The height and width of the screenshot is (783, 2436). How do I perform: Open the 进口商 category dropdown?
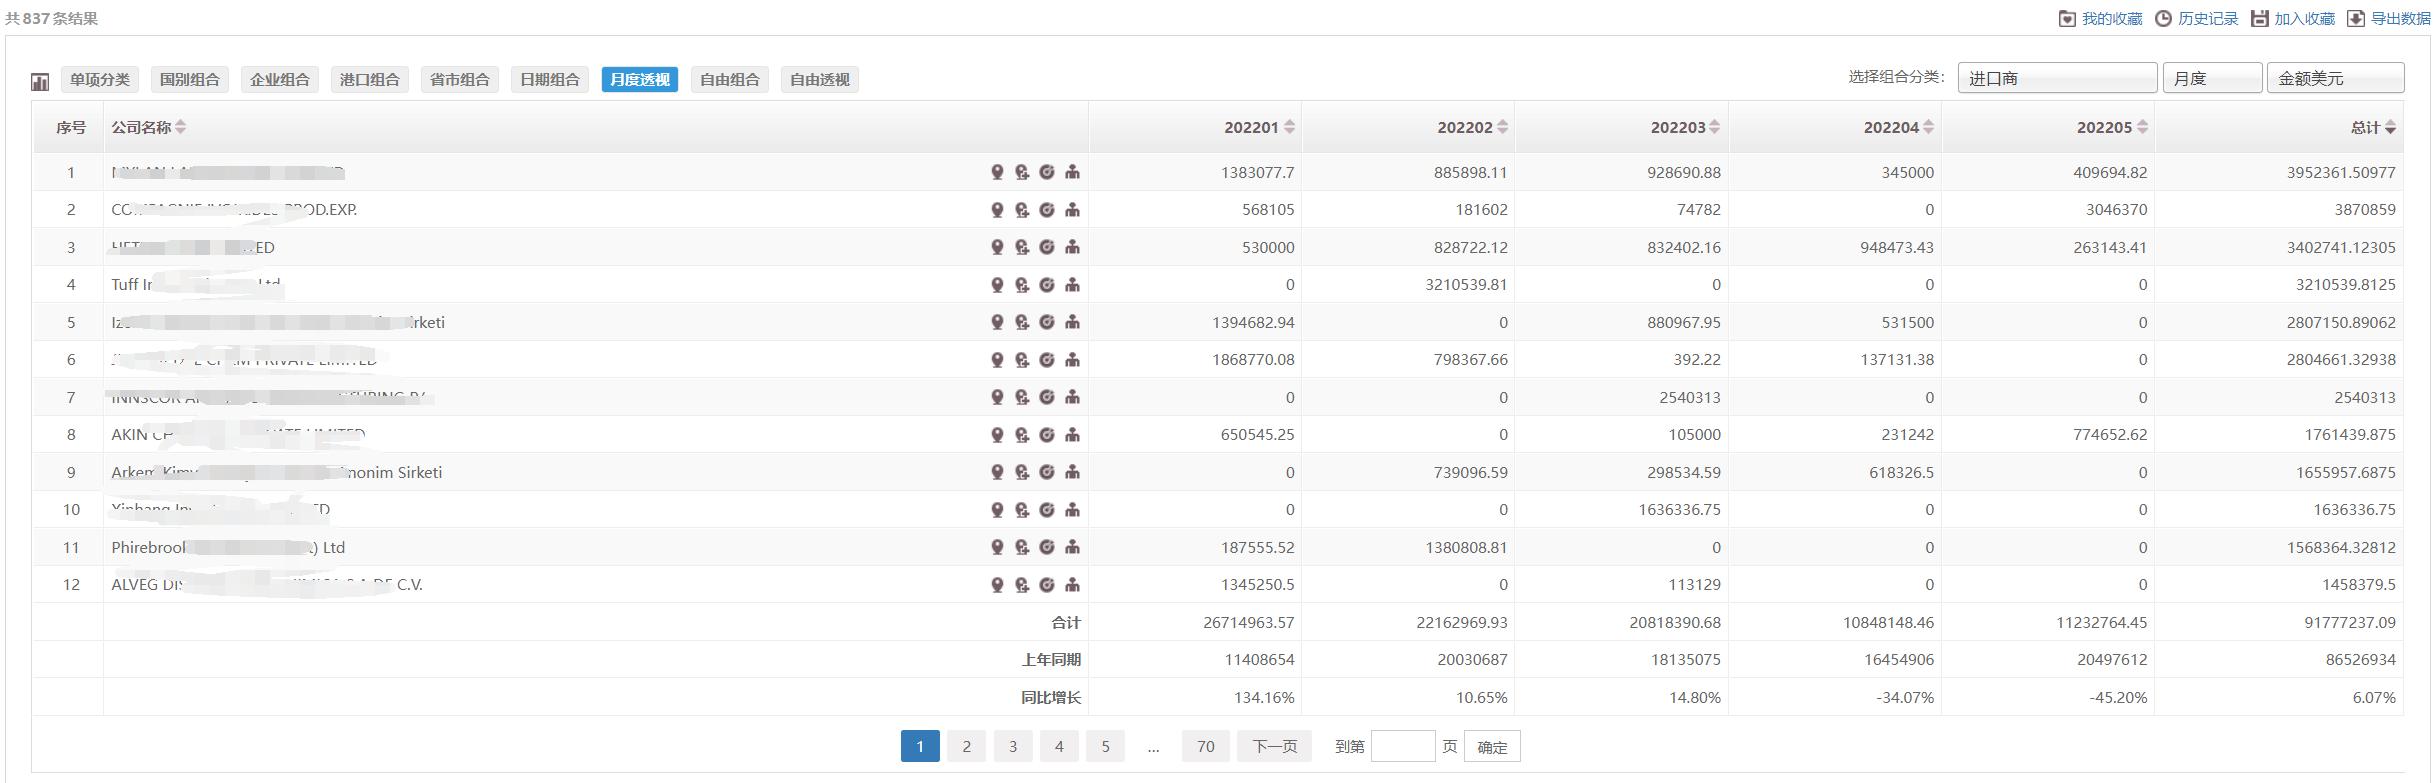[x=2057, y=78]
